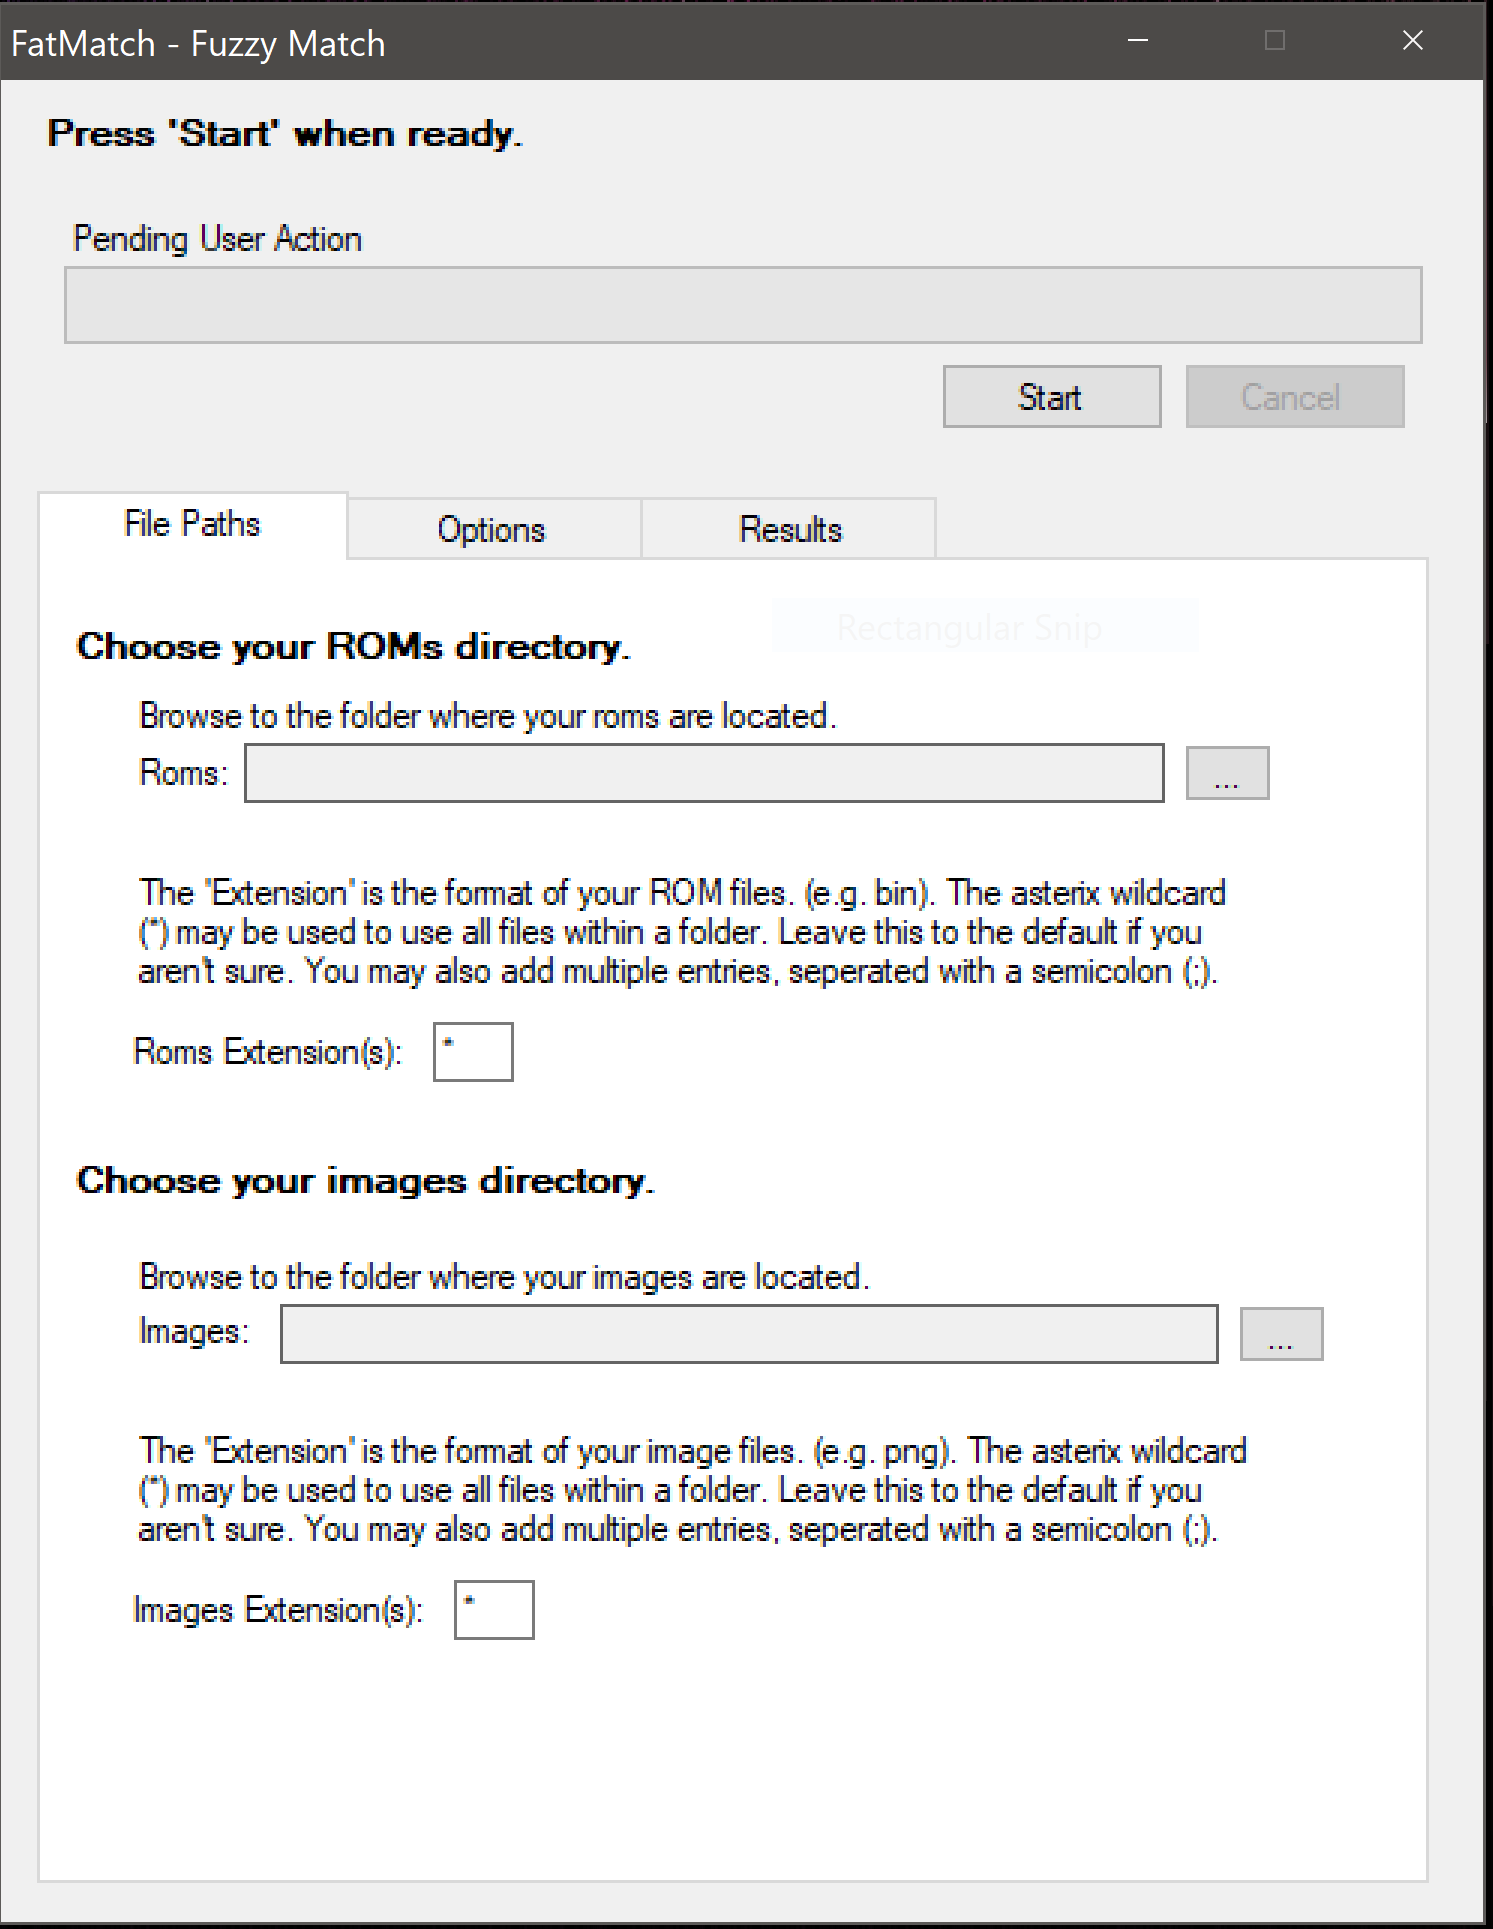1493x1929 pixels.
Task: Click the Images Extension(s) box
Action: pyautogui.click(x=494, y=1610)
